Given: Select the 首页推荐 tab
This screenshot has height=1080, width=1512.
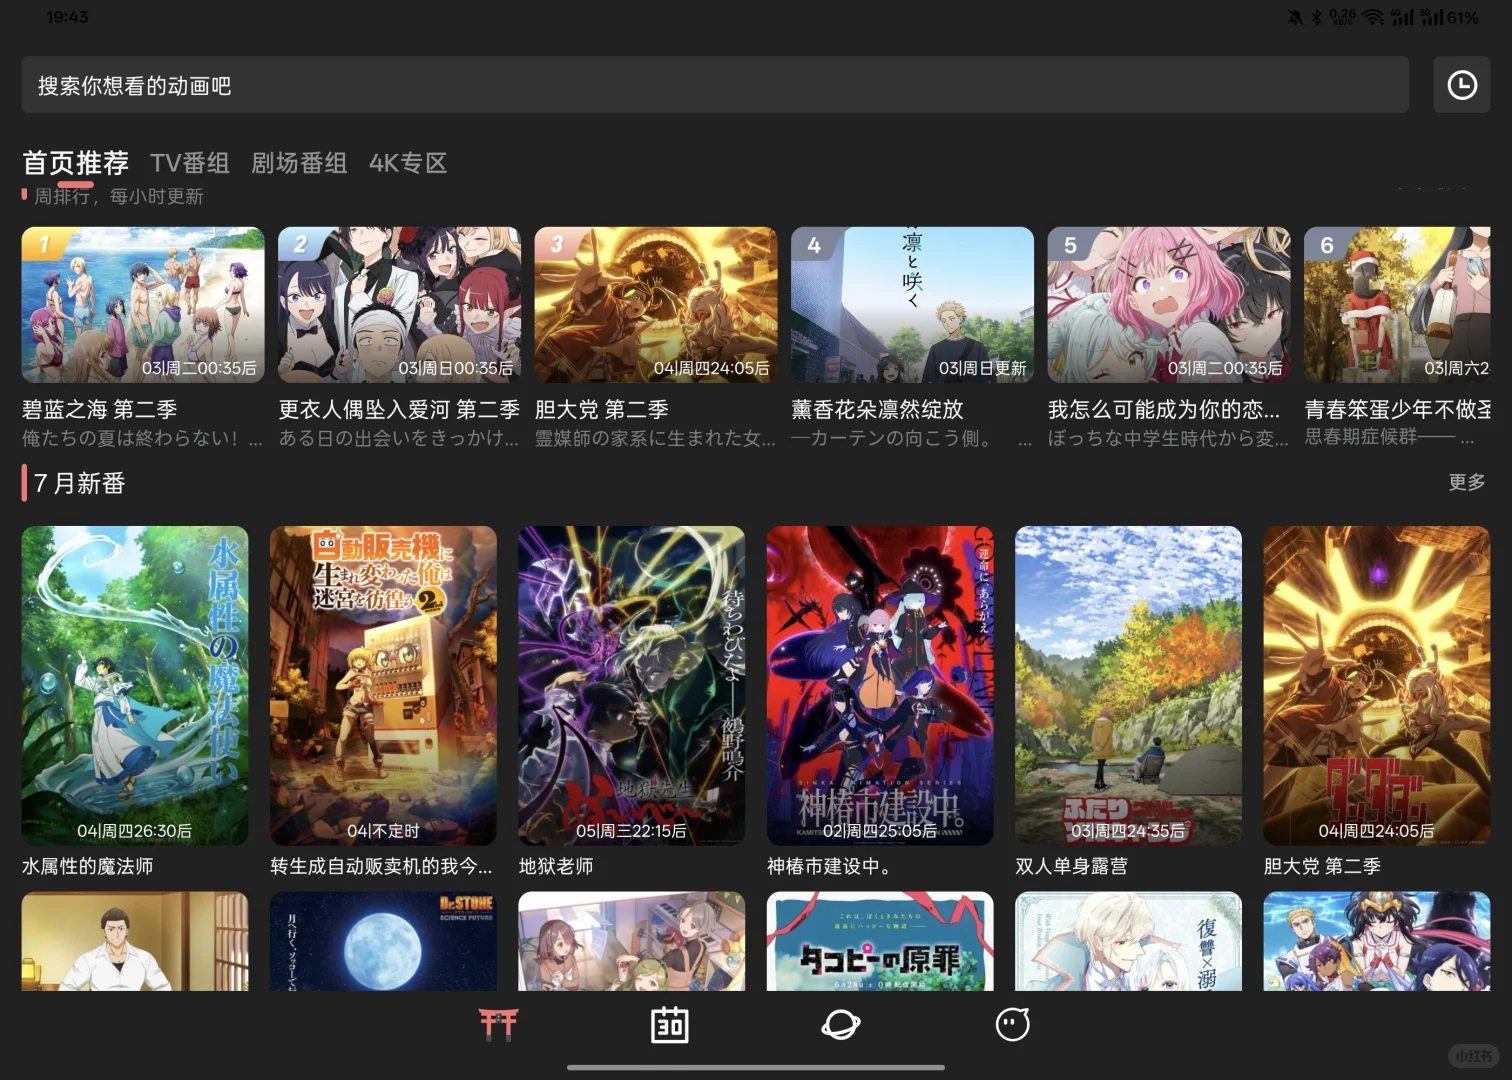Looking at the screenshot, I should coord(74,163).
